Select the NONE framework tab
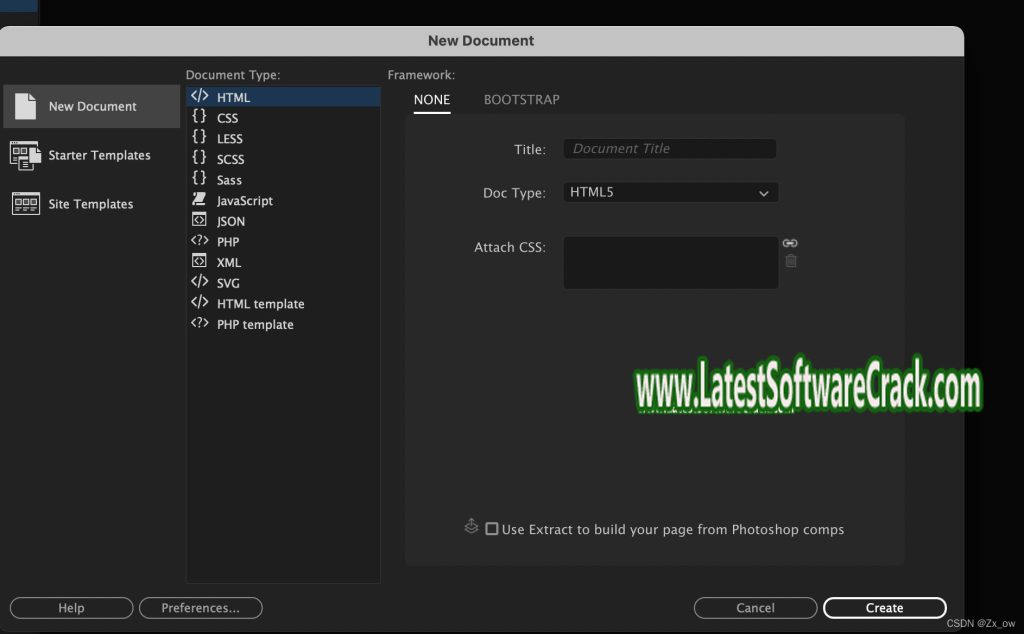The width and height of the screenshot is (1024, 634). tap(432, 100)
